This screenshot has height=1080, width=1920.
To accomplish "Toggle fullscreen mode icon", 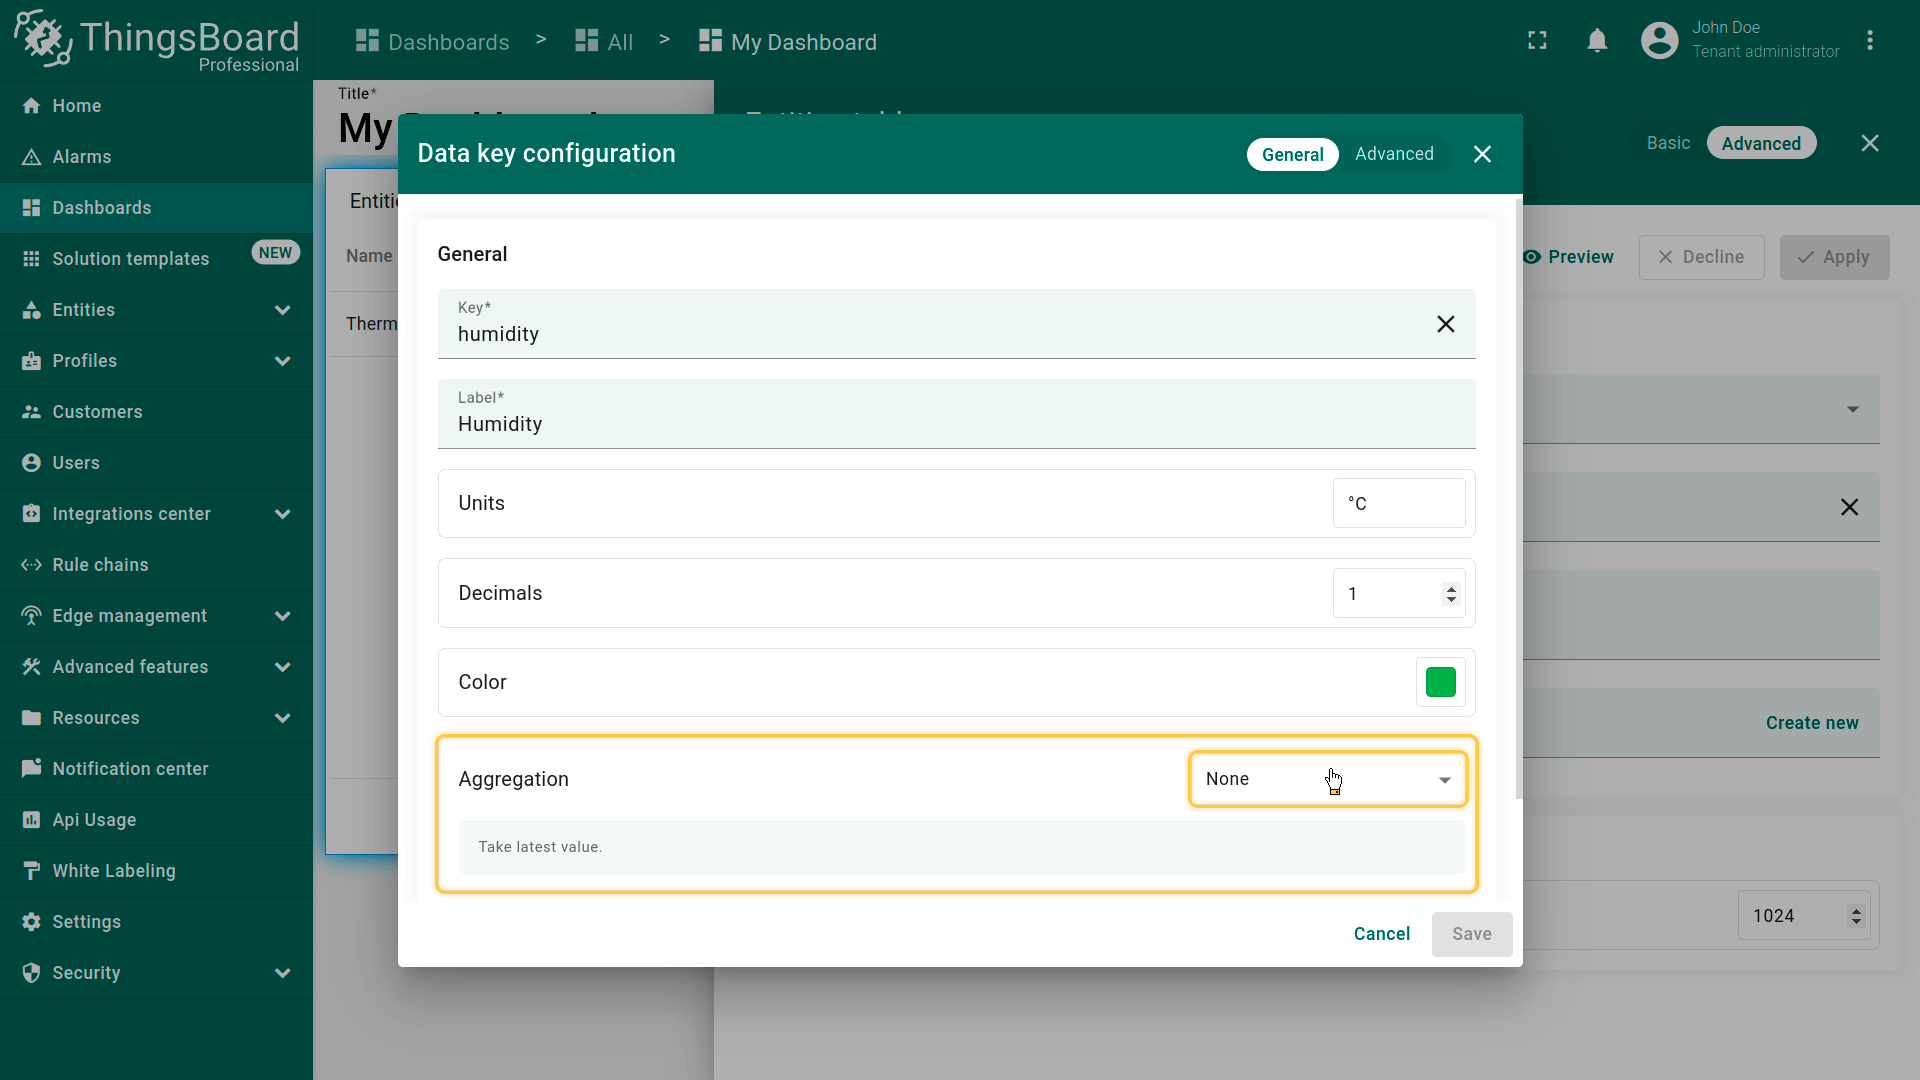I will point(1537,41).
